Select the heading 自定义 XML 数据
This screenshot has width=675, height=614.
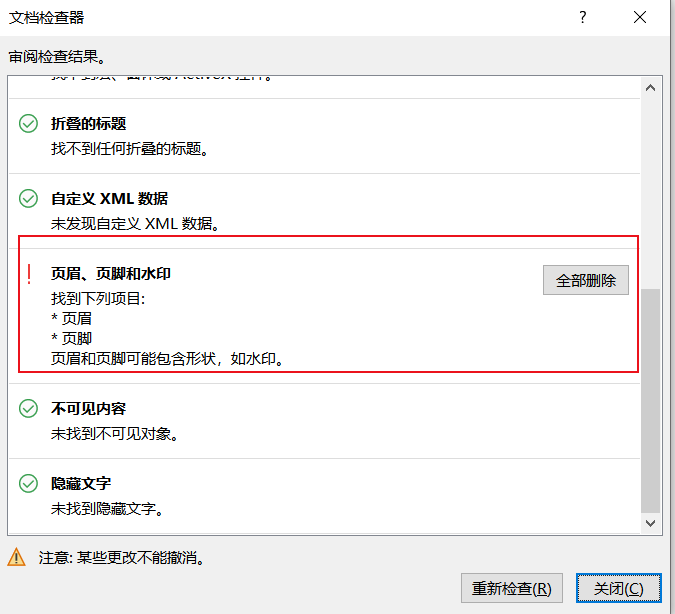[x=109, y=199]
